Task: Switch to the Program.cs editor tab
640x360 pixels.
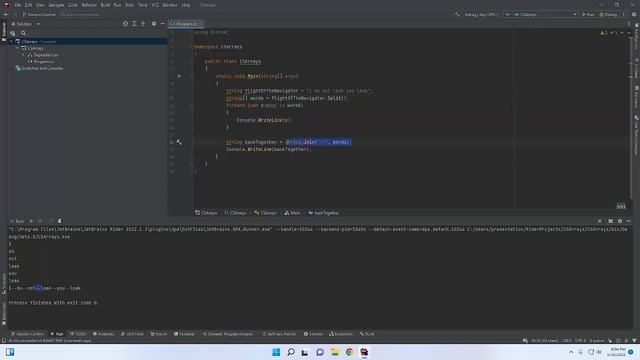Action: (x=186, y=24)
